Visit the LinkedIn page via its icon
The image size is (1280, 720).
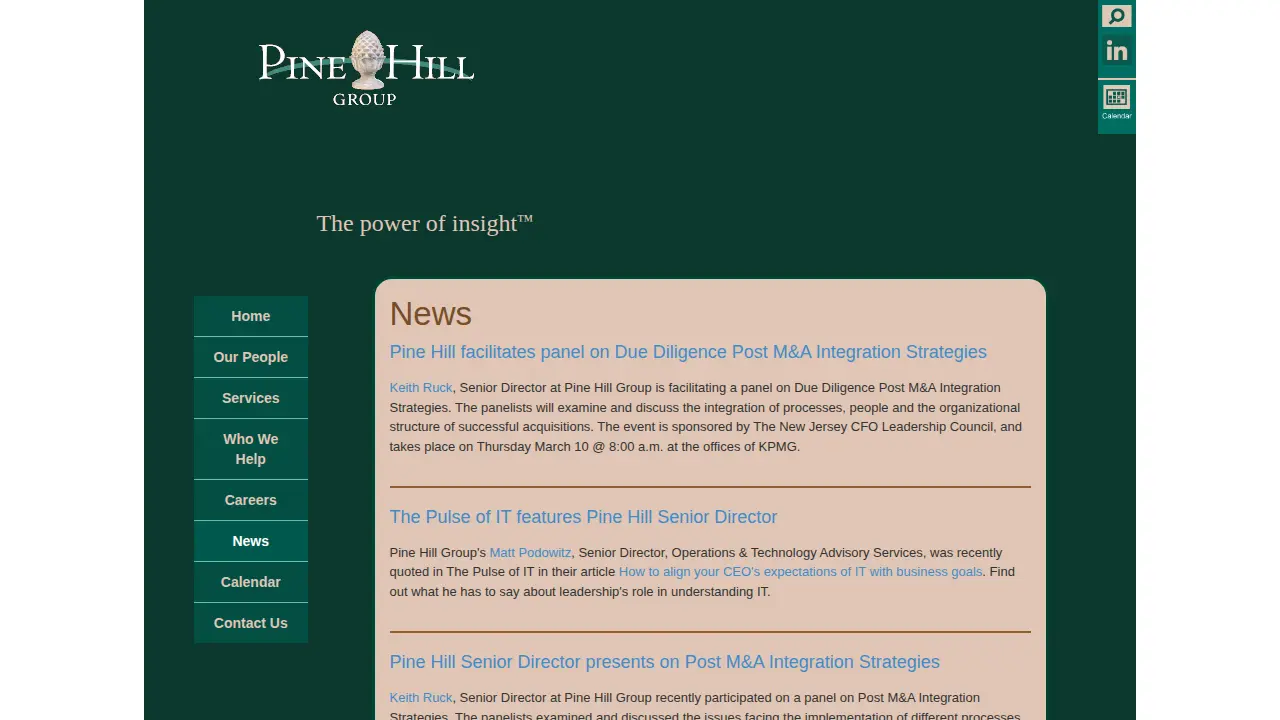pos(1116,51)
